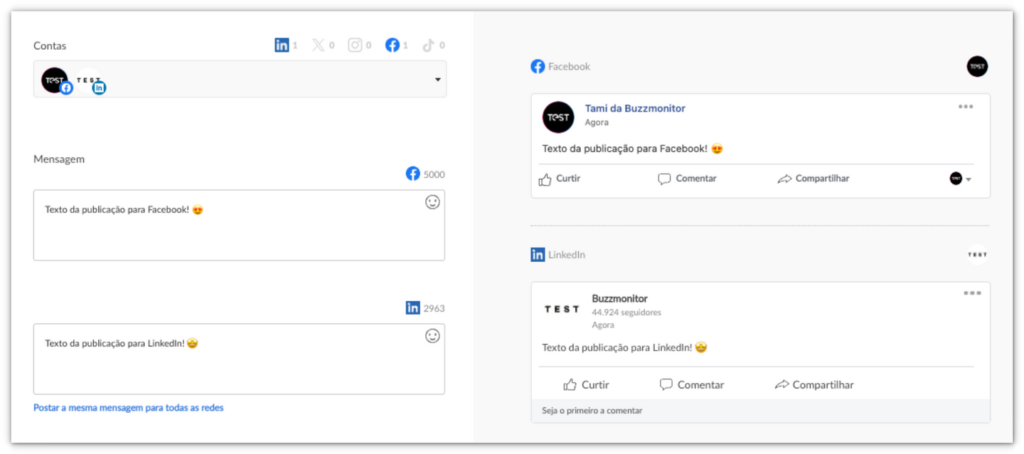Image resolution: width=1024 pixels, height=454 pixels.
Task: Click the X (Twitter) account counter icon
Action: [x=318, y=45]
